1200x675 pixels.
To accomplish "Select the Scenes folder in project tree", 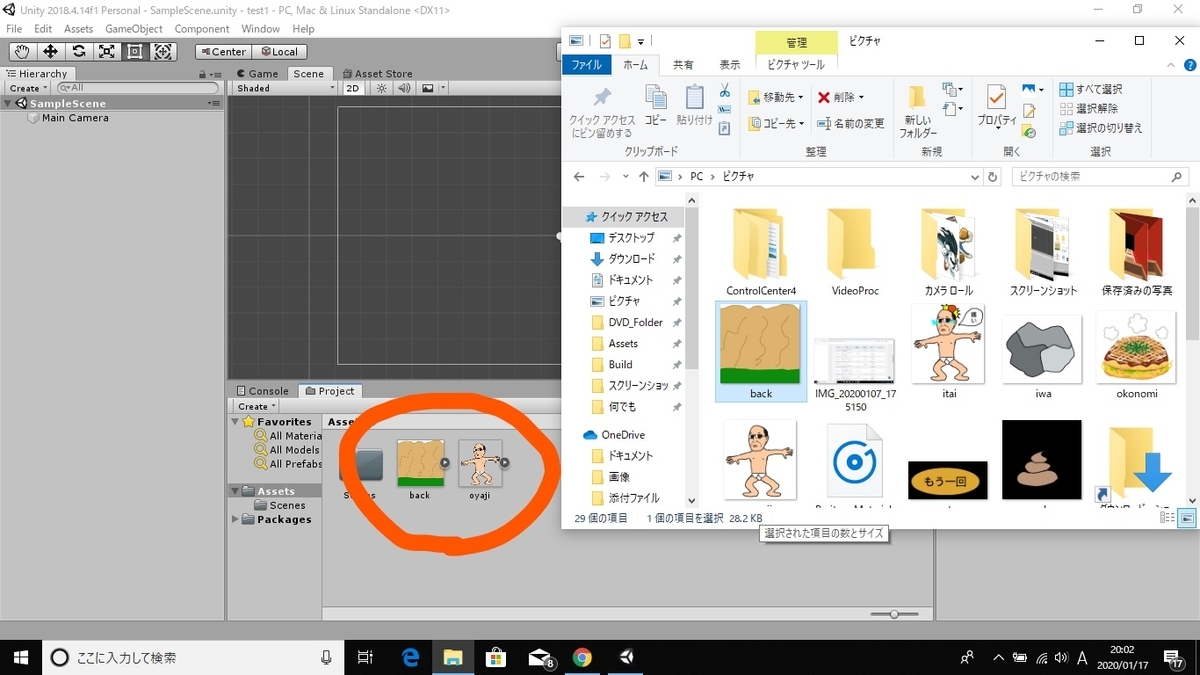I will (x=287, y=505).
